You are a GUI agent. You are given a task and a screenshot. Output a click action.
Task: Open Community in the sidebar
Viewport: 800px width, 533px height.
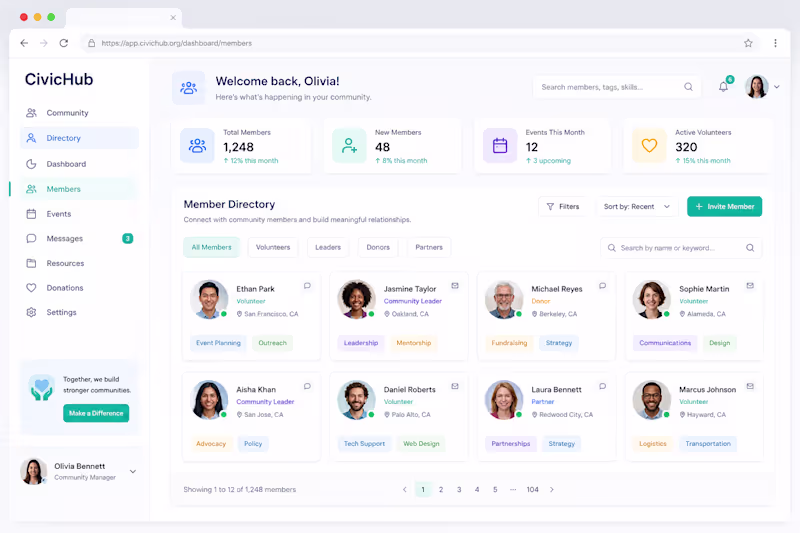[79, 113]
